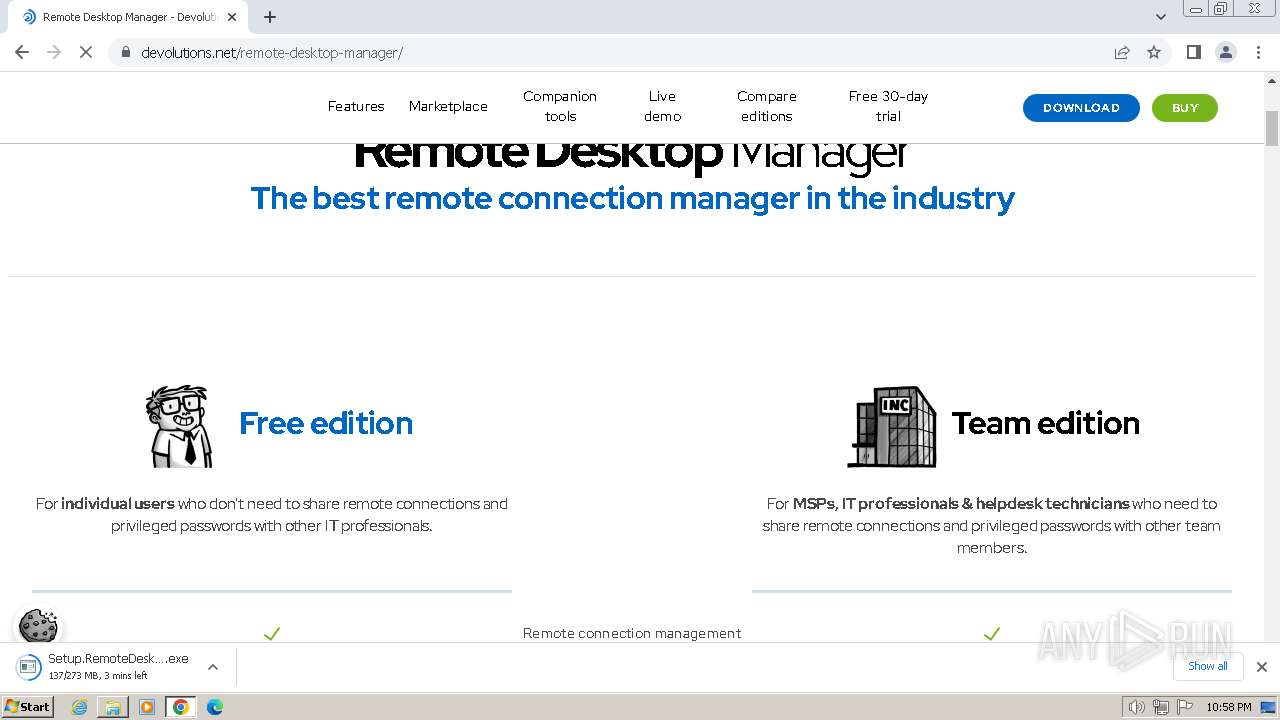Open a new browser tab
This screenshot has width=1280, height=720.
pyautogui.click(x=270, y=17)
